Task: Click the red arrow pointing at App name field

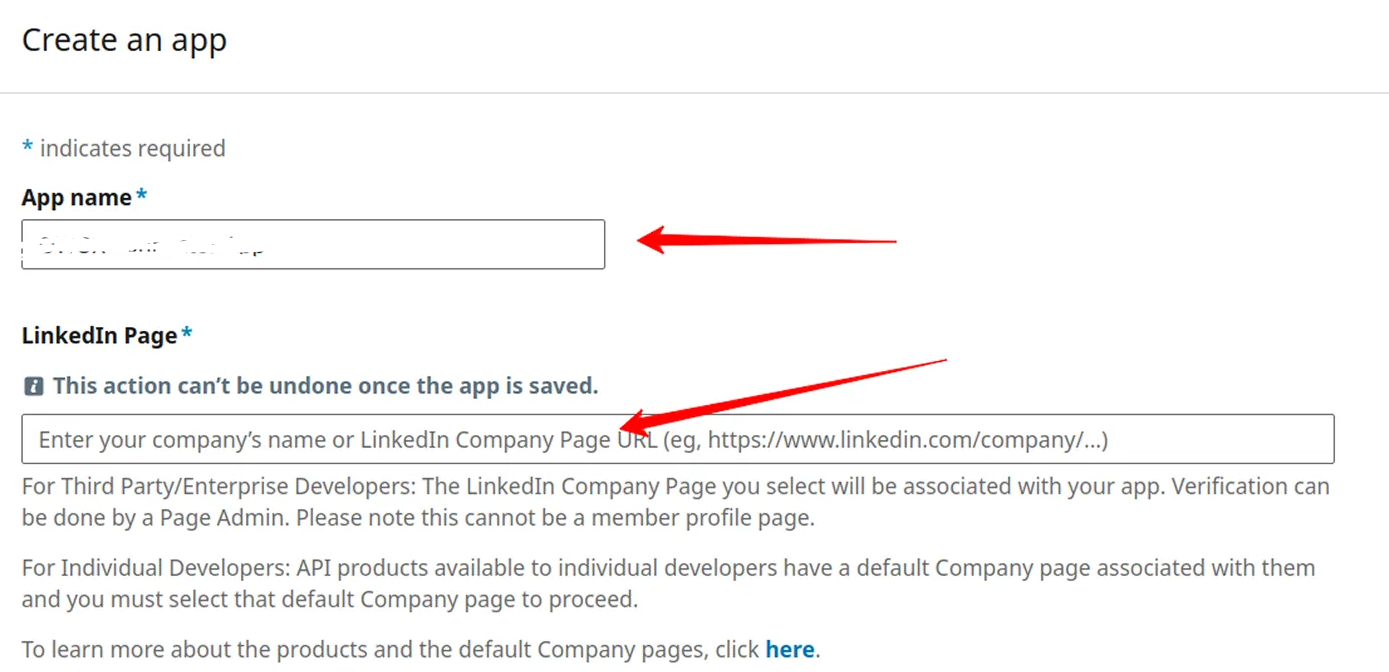Action: pyautogui.click(x=765, y=241)
